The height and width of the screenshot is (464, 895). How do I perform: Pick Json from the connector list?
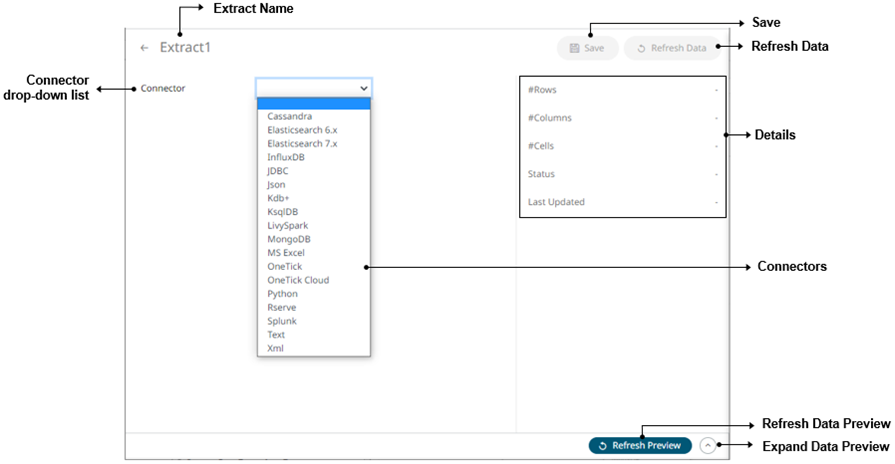(x=314, y=184)
